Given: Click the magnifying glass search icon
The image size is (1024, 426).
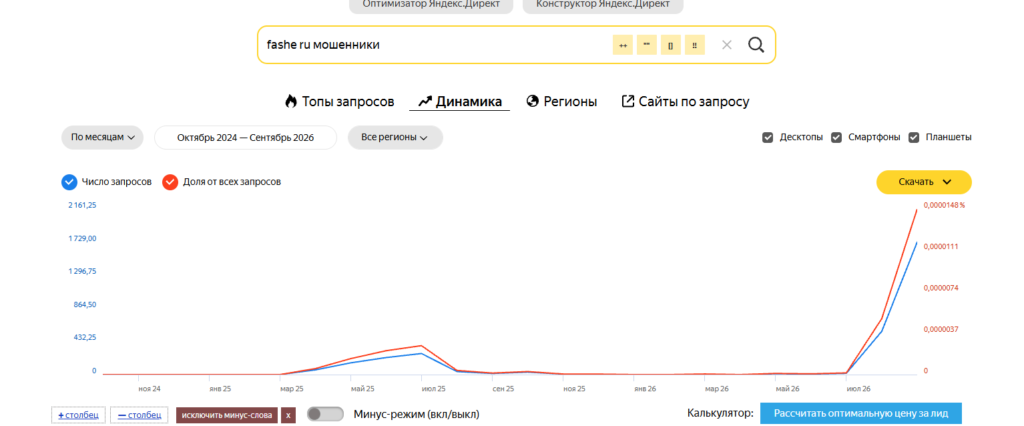Looking at the screenshot, I should click(756, 45).
